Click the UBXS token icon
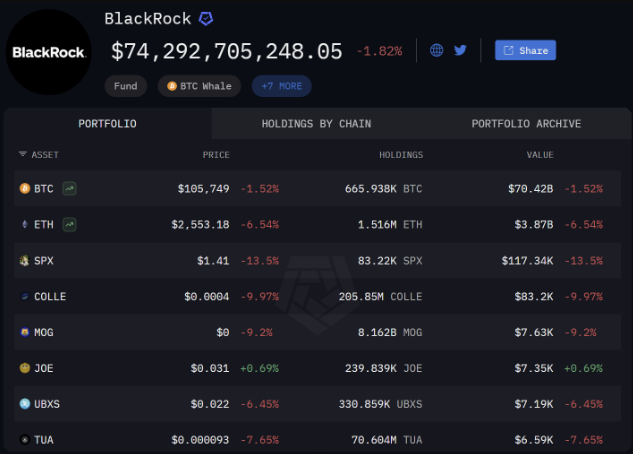 click(x=24, y=404)
